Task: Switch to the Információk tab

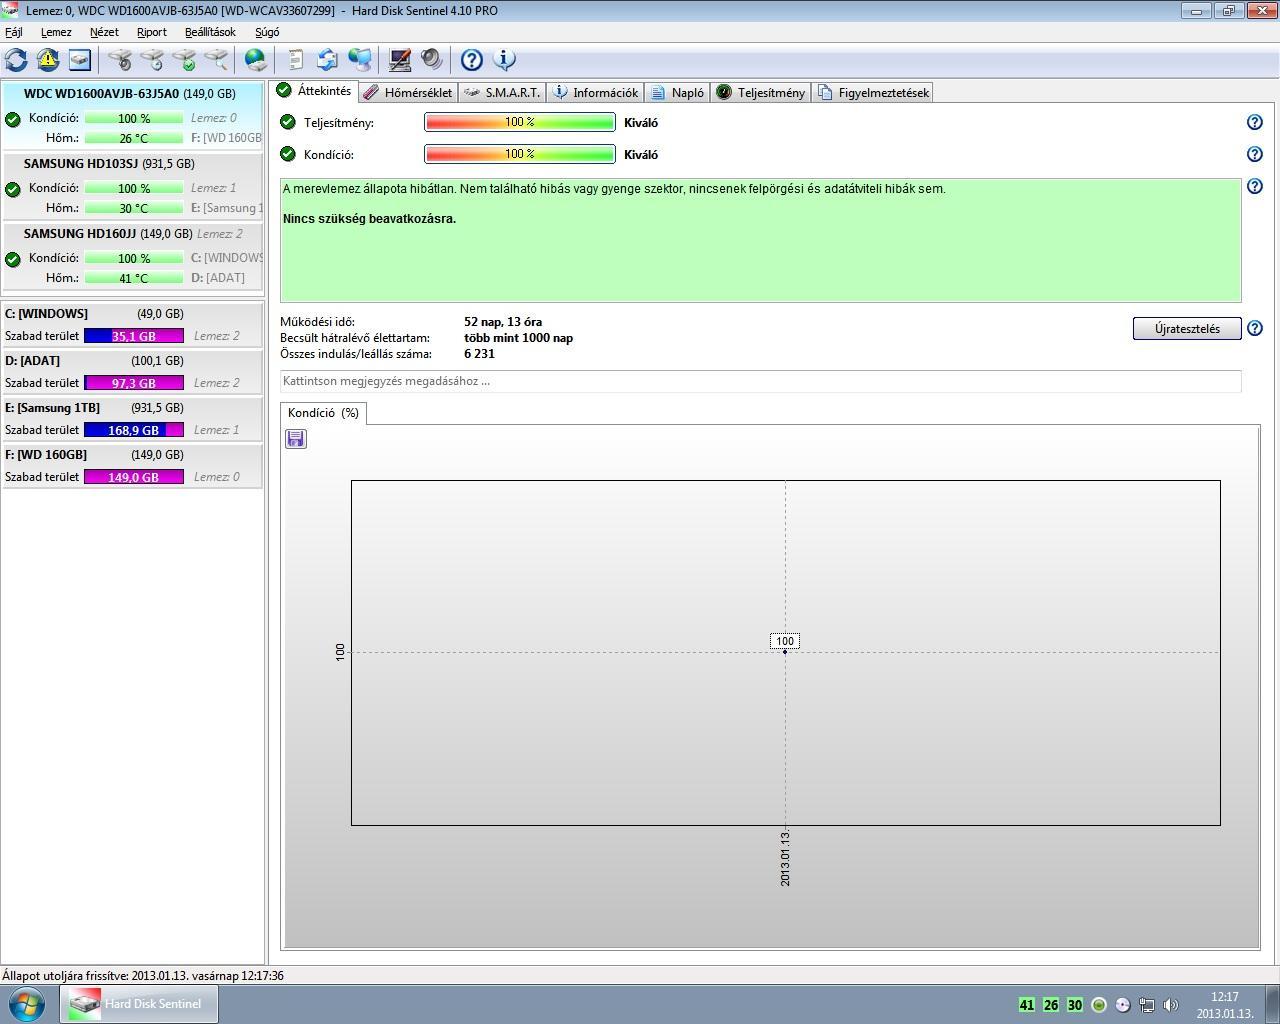Action: (596, 92)
